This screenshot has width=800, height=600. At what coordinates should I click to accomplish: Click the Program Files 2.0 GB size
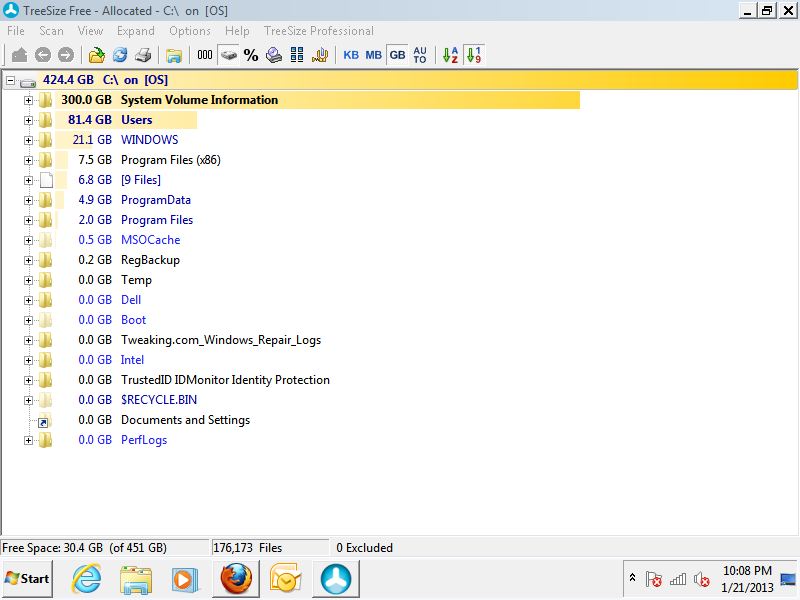[95, 220]
